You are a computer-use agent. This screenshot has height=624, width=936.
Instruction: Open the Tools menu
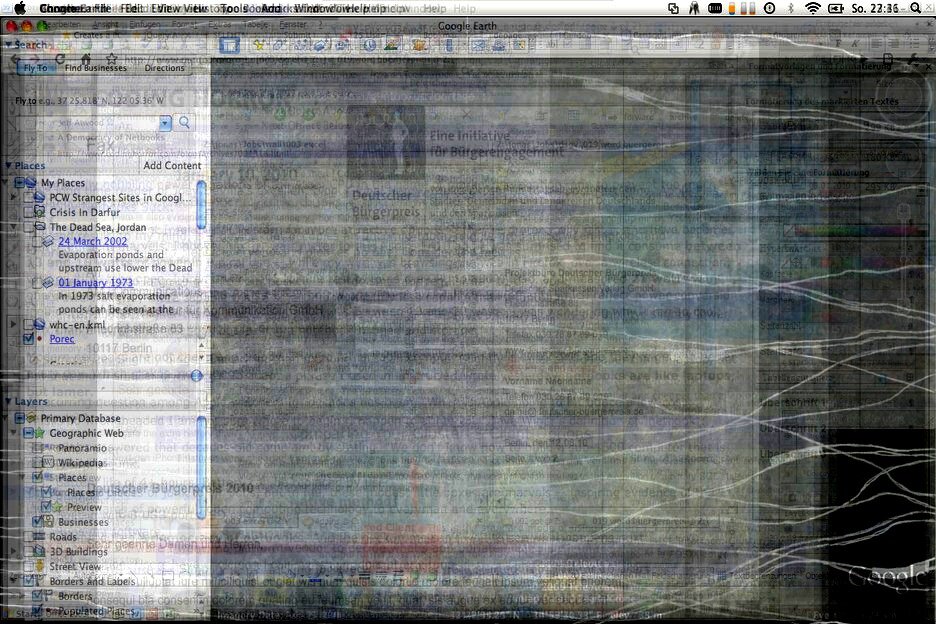click(x=235, y=8)
